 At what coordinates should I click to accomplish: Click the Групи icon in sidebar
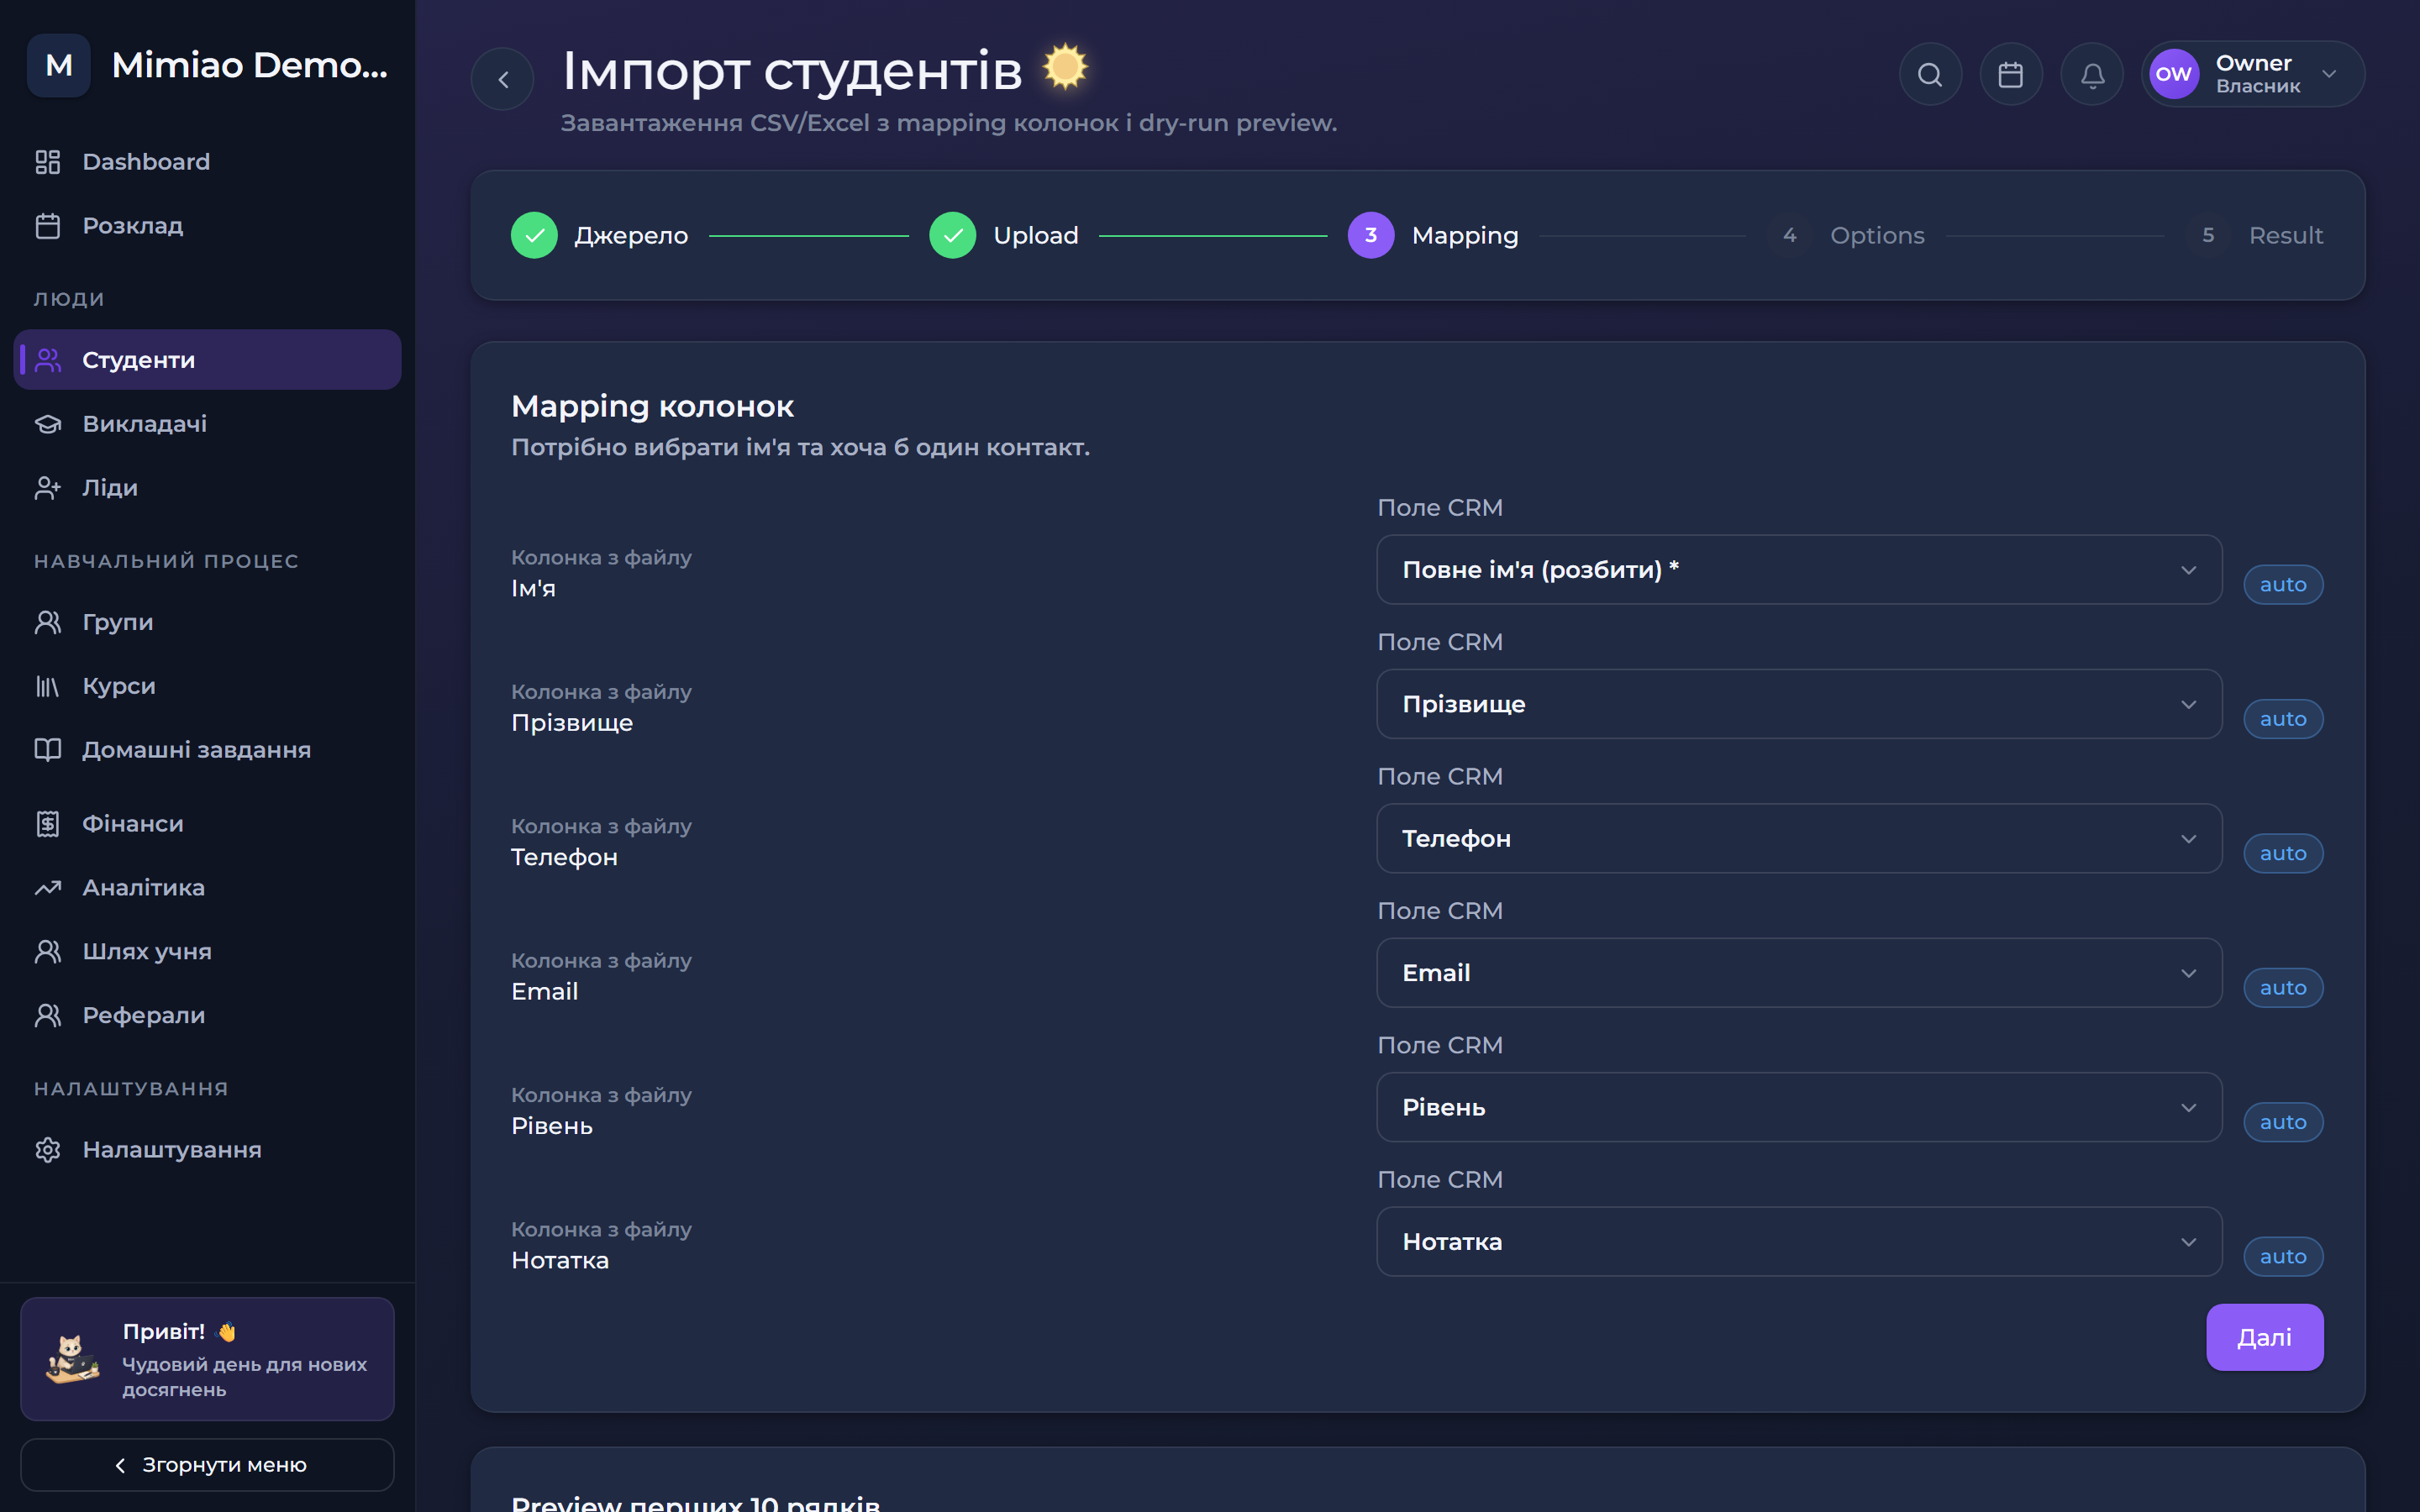48,622
